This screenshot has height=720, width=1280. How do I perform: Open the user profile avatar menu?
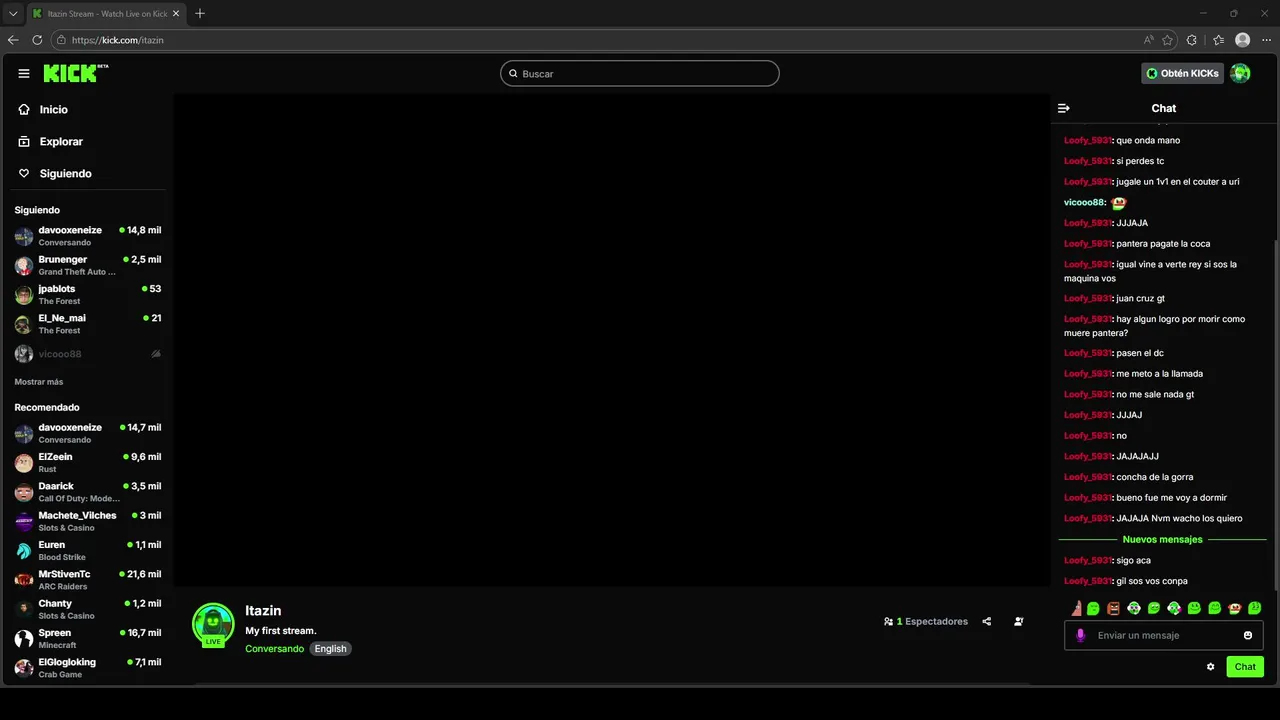pos(1240,73)
